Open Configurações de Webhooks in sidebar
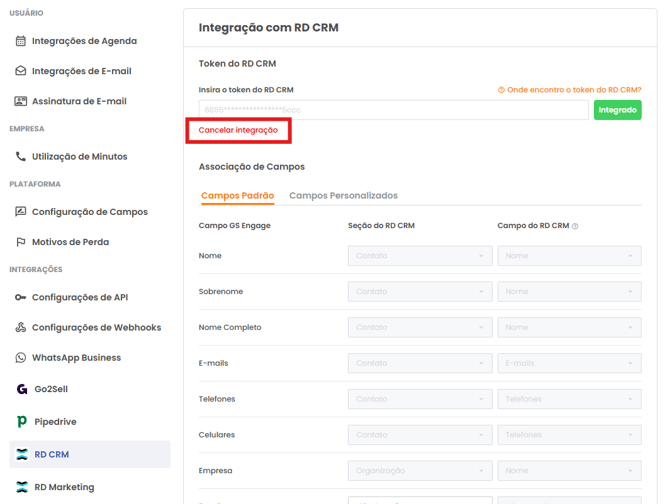 (x=96, y=328)
